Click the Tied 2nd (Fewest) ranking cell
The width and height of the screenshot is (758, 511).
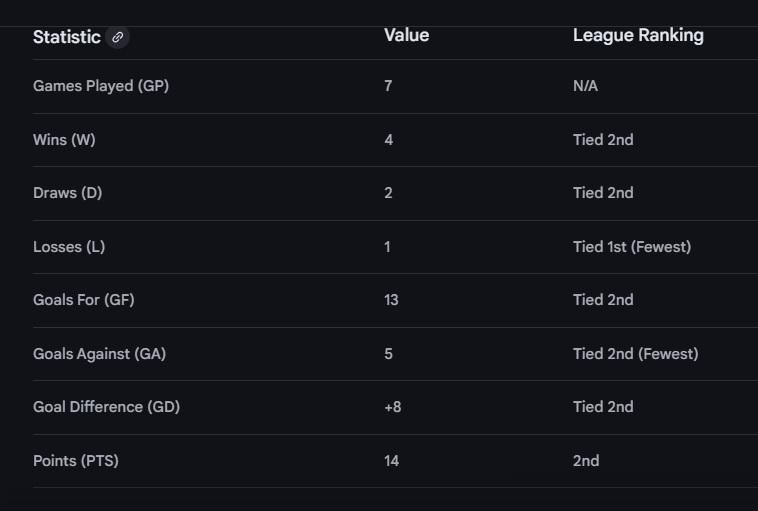636,354
